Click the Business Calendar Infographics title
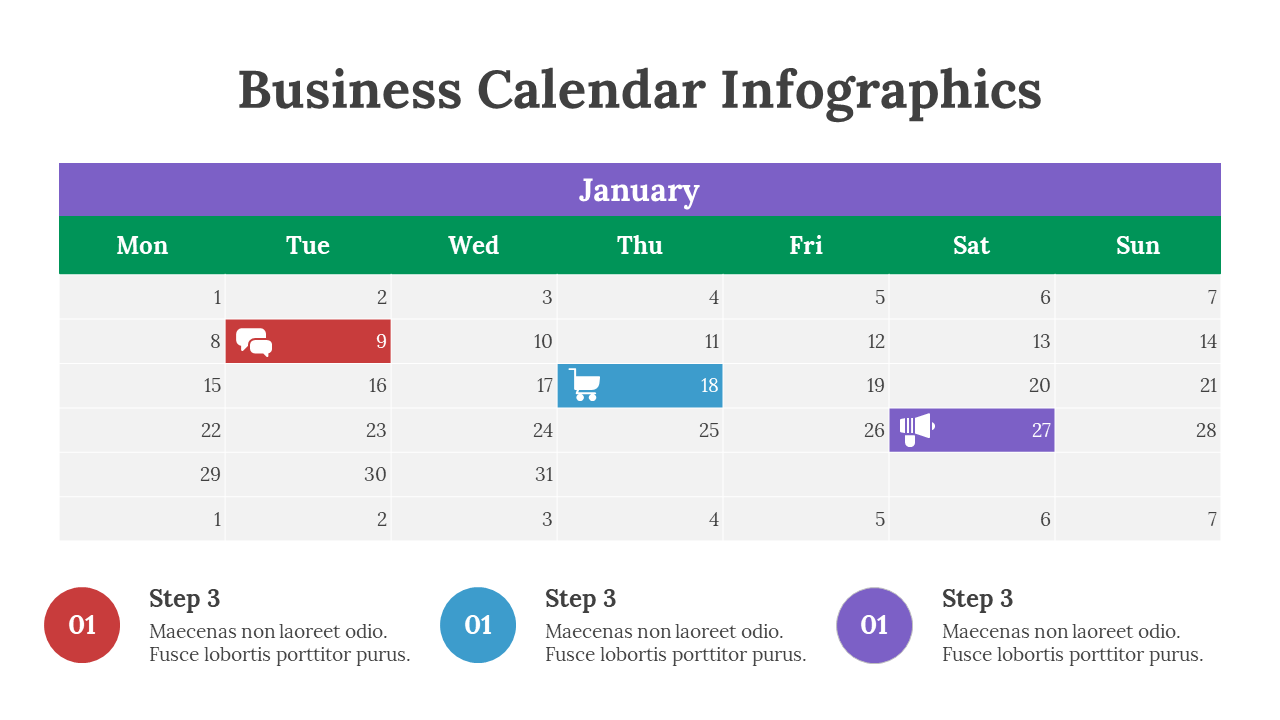 (640, 90)
